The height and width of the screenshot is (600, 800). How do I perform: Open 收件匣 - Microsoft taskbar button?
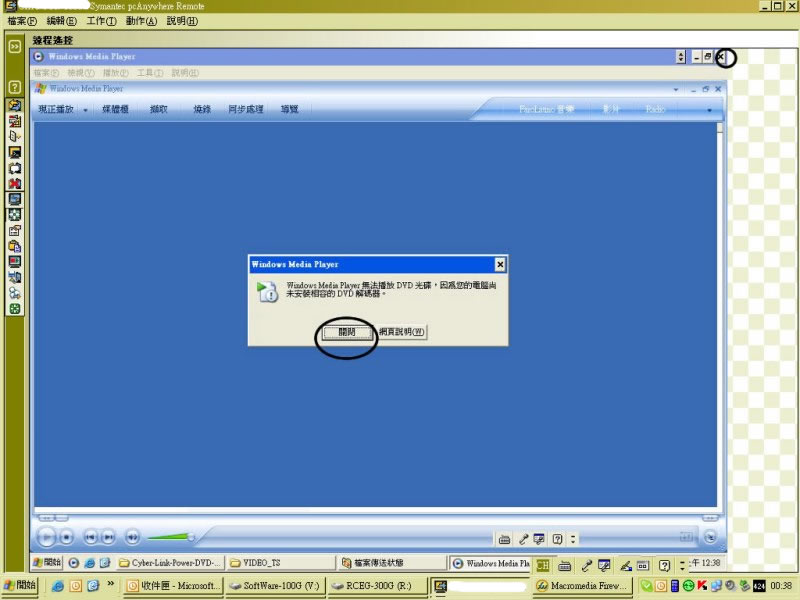tap(174, 586)
